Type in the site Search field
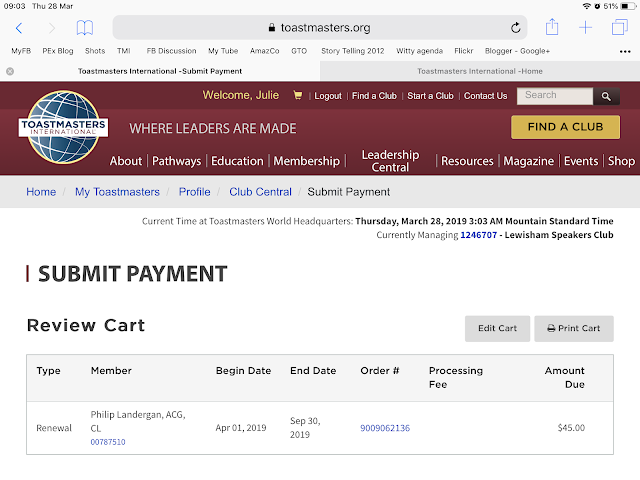640x480 pixels. click(556, 96)
